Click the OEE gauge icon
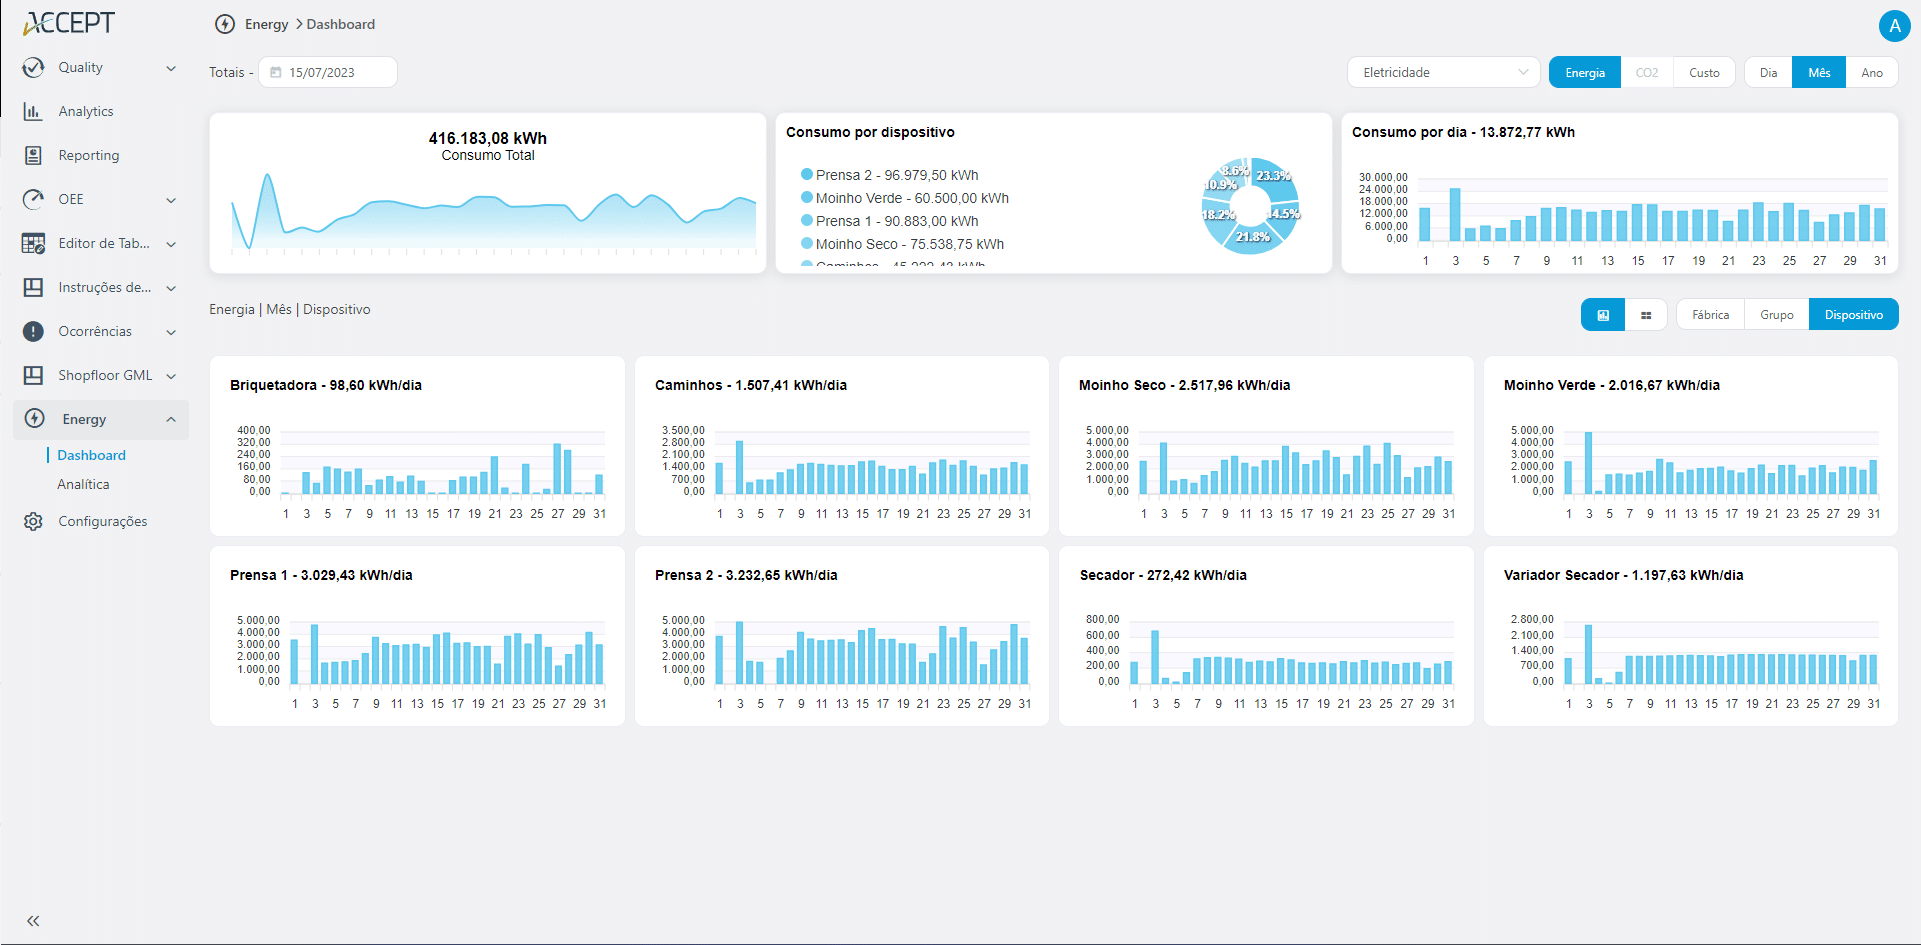Viewport: 1921px width, 945px height. pos(33,199)
